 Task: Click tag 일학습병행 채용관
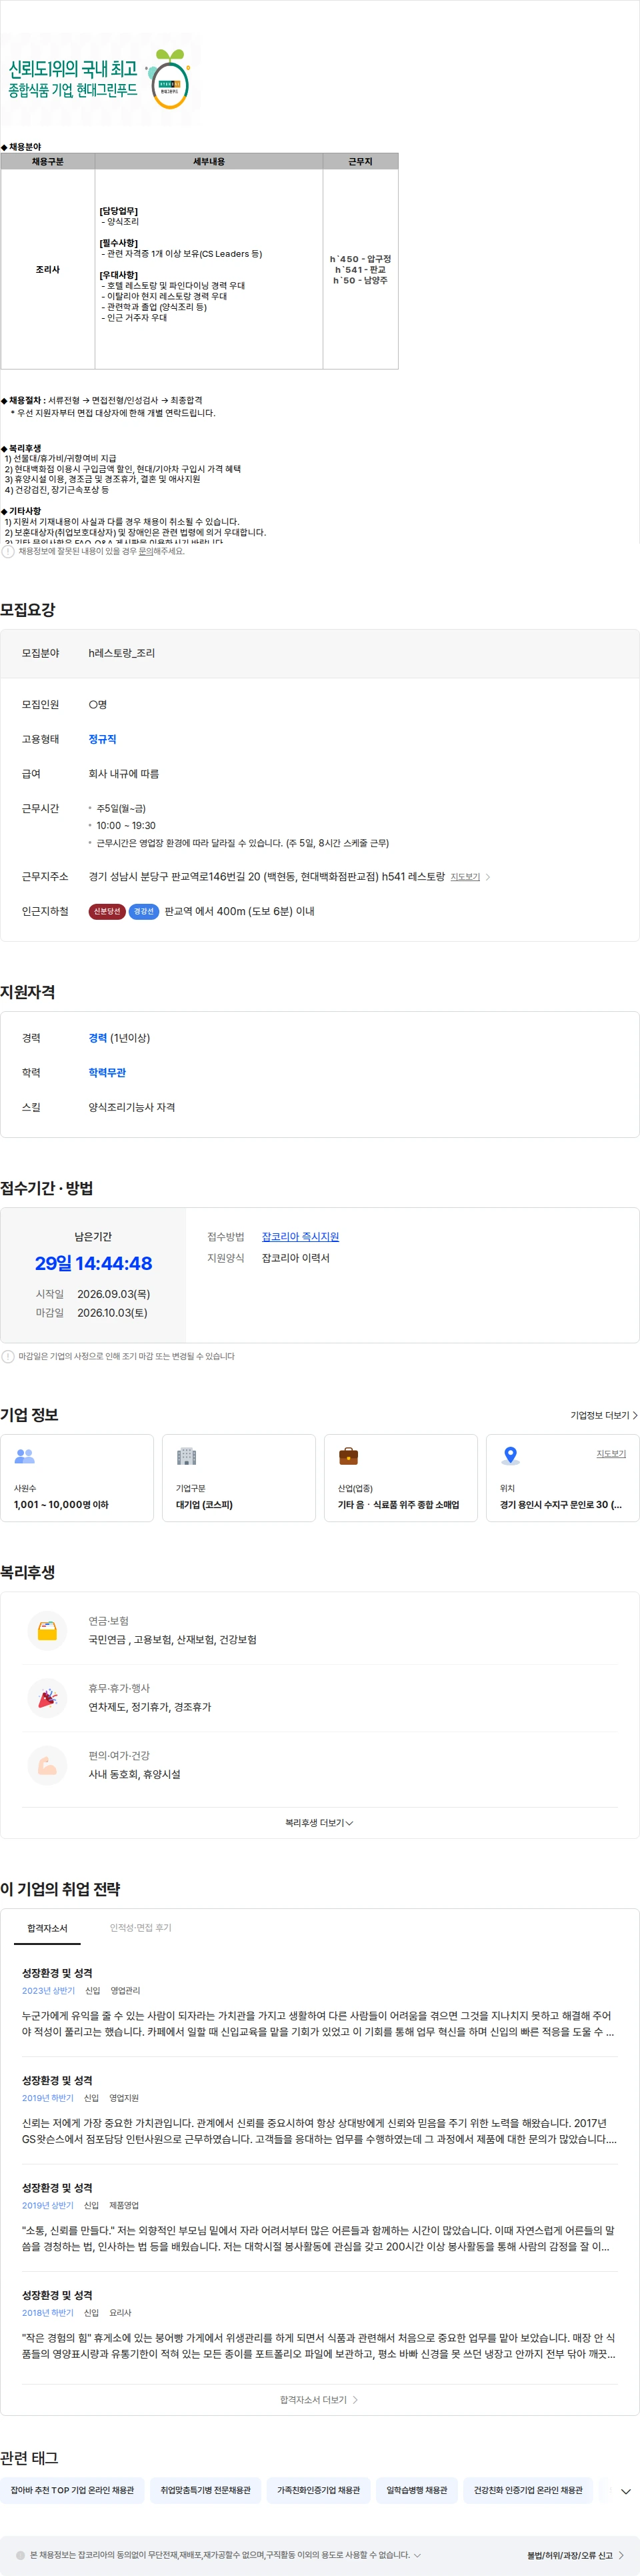pos(417,2490)
